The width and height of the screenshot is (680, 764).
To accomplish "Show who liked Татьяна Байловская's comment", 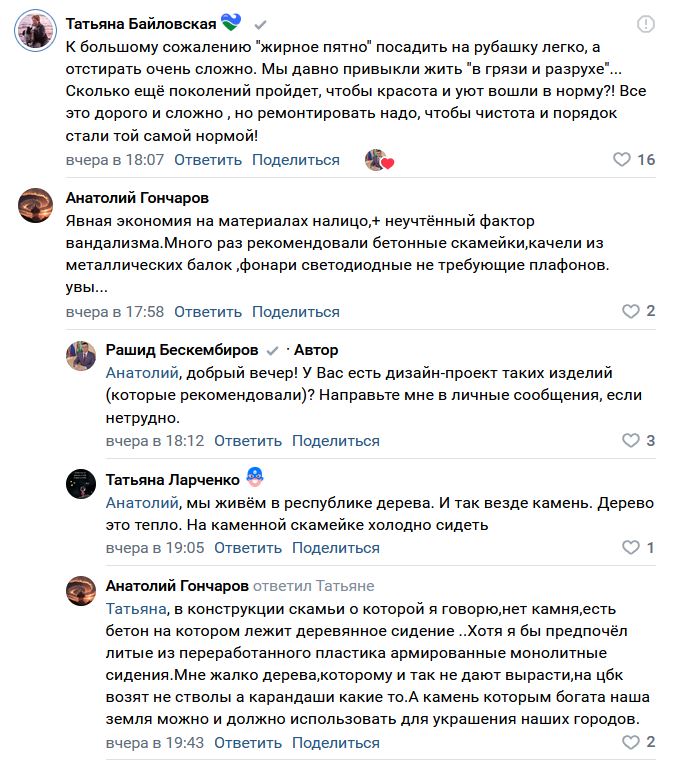I will (379, 160).
